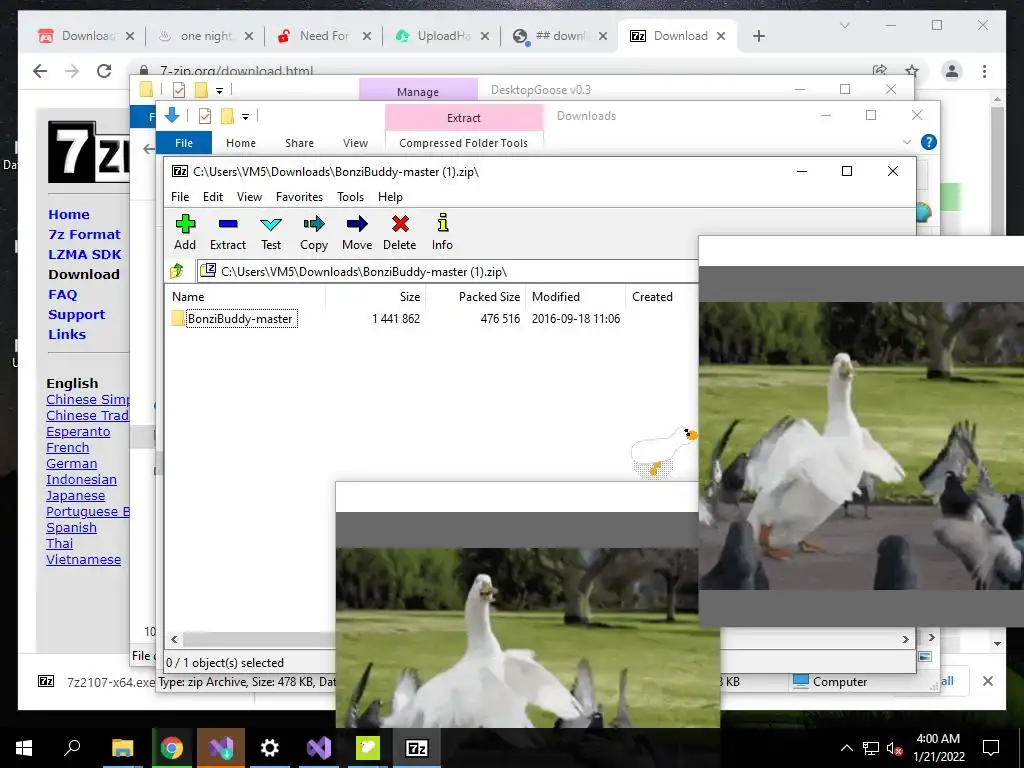Open View tab in Downloads Explorer window
The width and height of the screenshot is (1024, 768).
click(355, 143)
